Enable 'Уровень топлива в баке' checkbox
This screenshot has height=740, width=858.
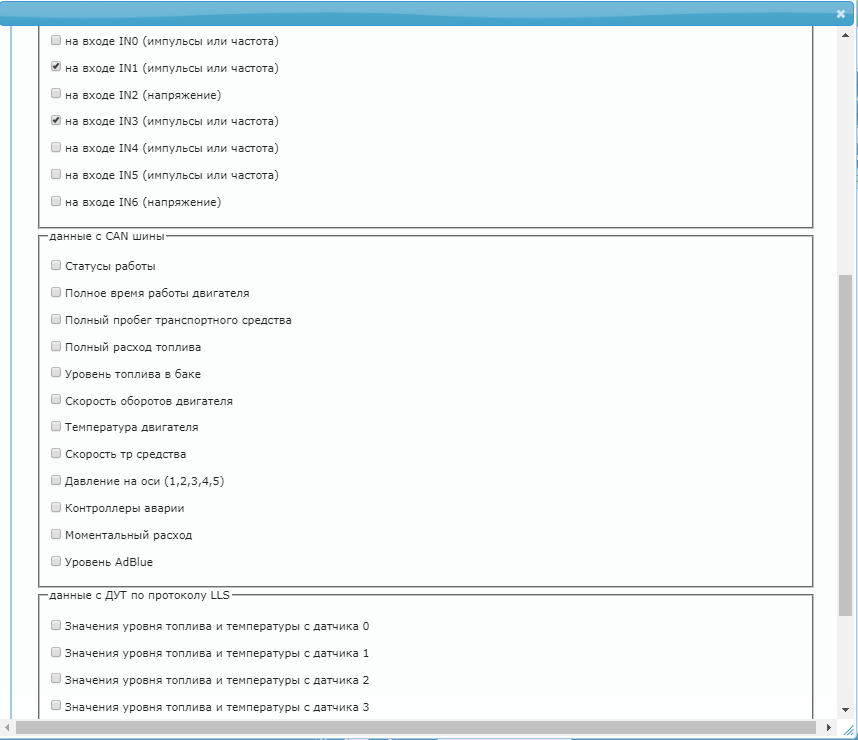[x=56, y=373]
